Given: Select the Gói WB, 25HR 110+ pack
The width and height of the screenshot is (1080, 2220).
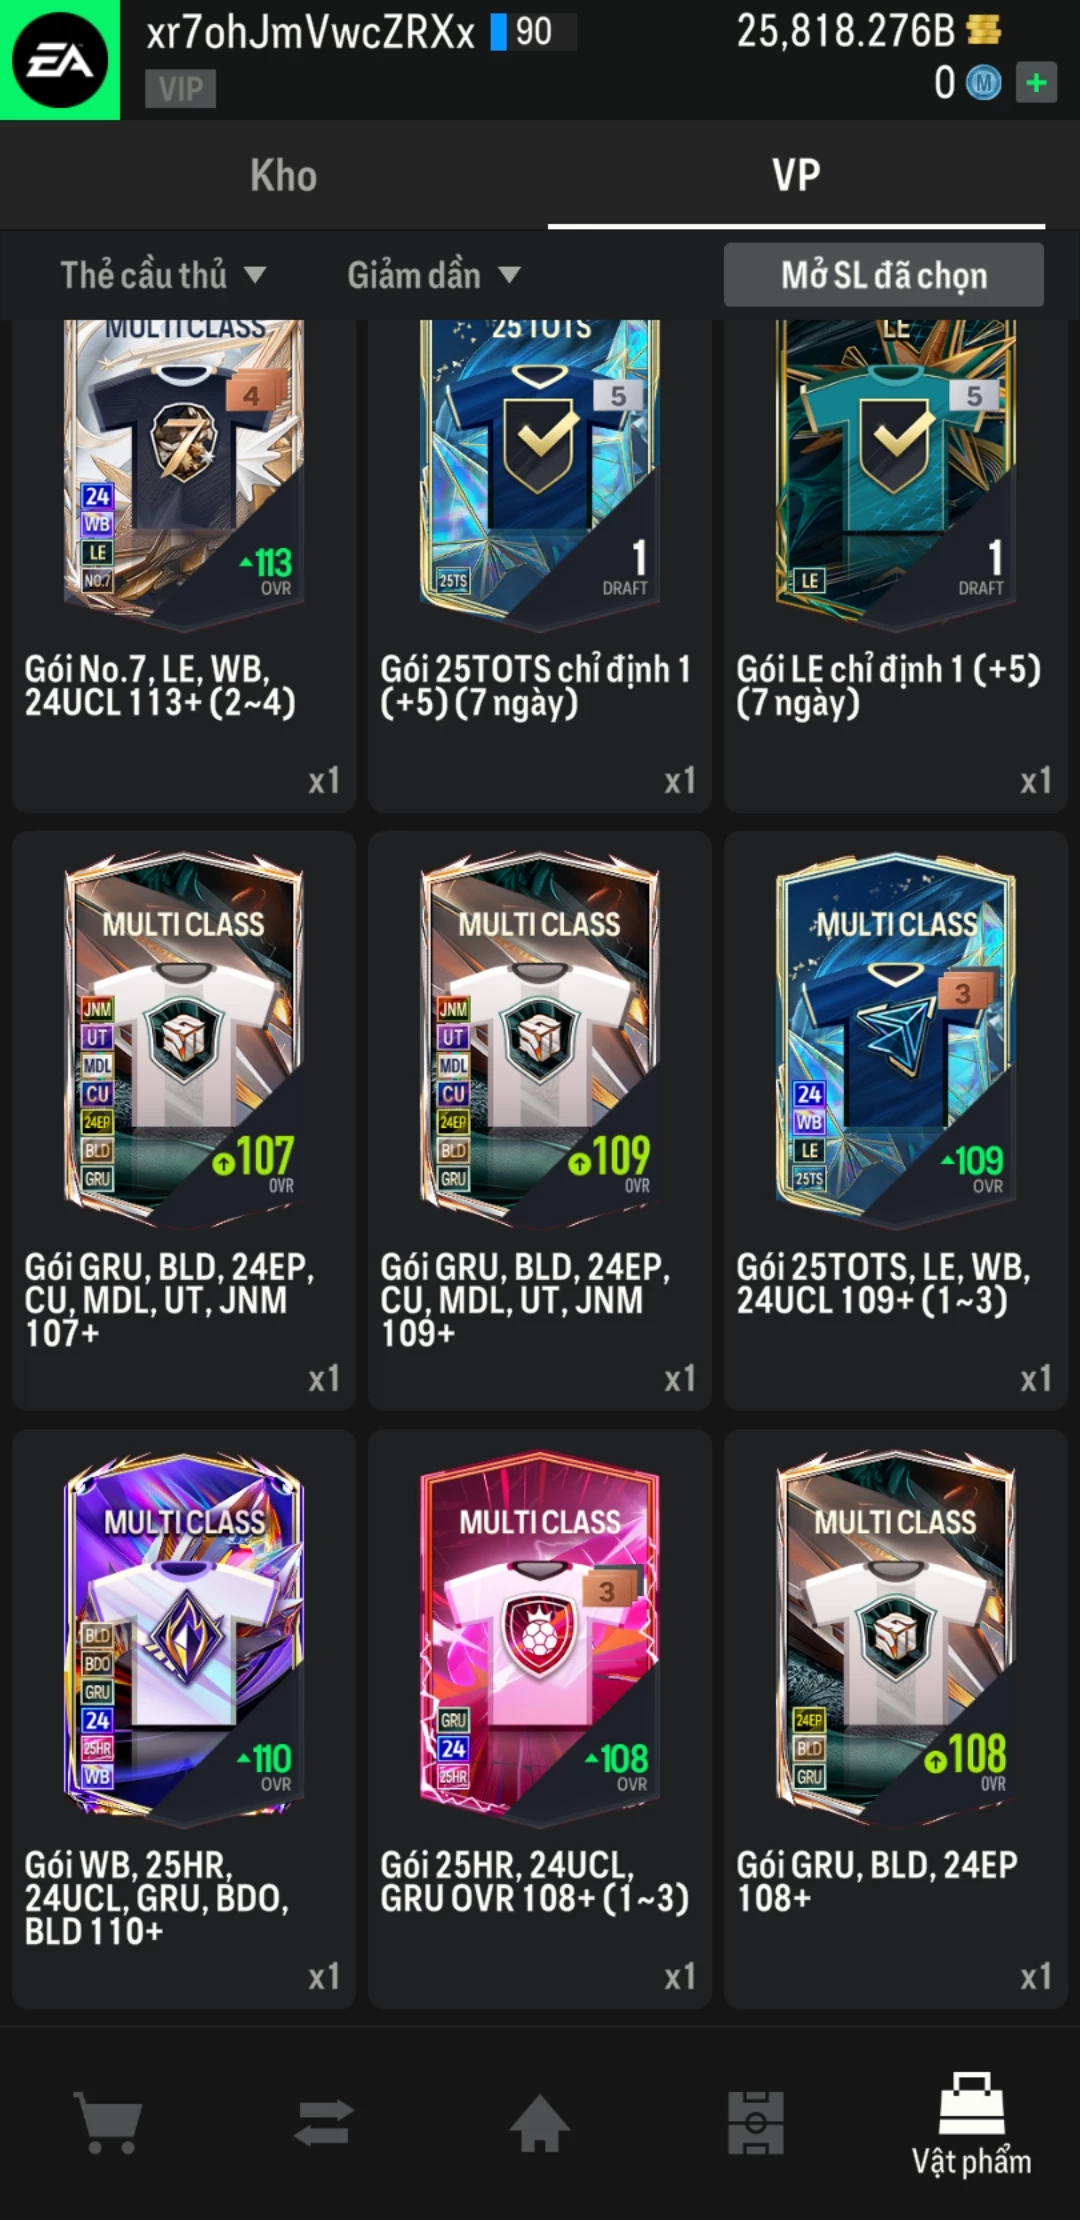Looking at the screenshot, I should [x=184, y=1720].
